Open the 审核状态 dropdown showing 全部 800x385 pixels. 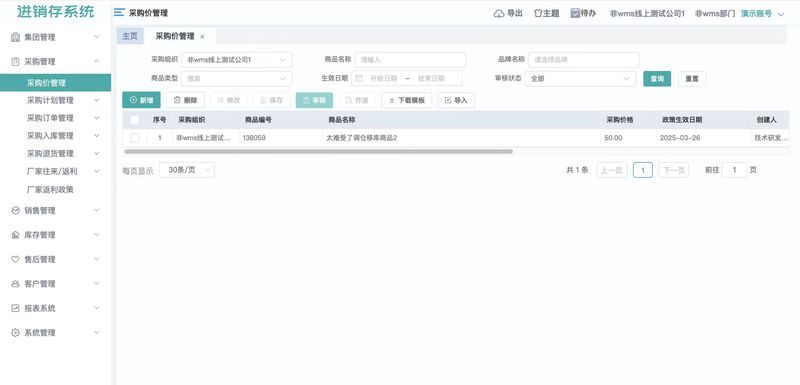[x=581, y=79]
